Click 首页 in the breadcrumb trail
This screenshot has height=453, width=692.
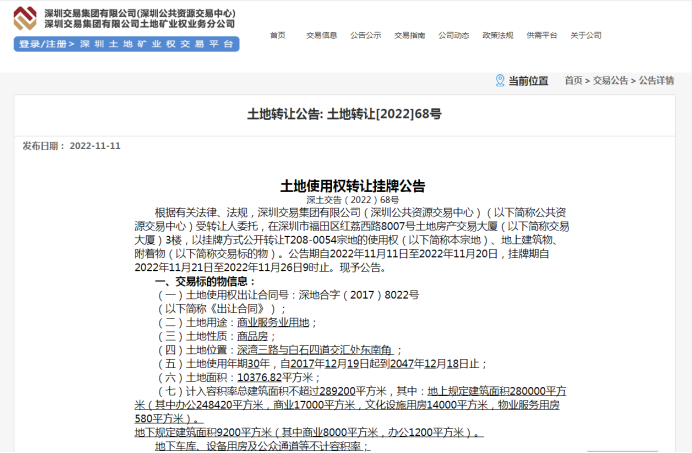click(573, 80)
